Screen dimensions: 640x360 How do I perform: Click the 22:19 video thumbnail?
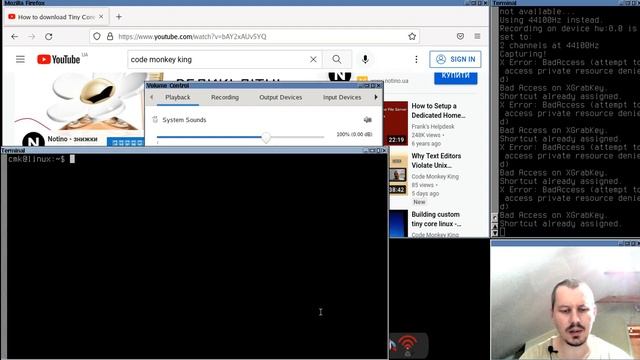(x=396, y=123)
